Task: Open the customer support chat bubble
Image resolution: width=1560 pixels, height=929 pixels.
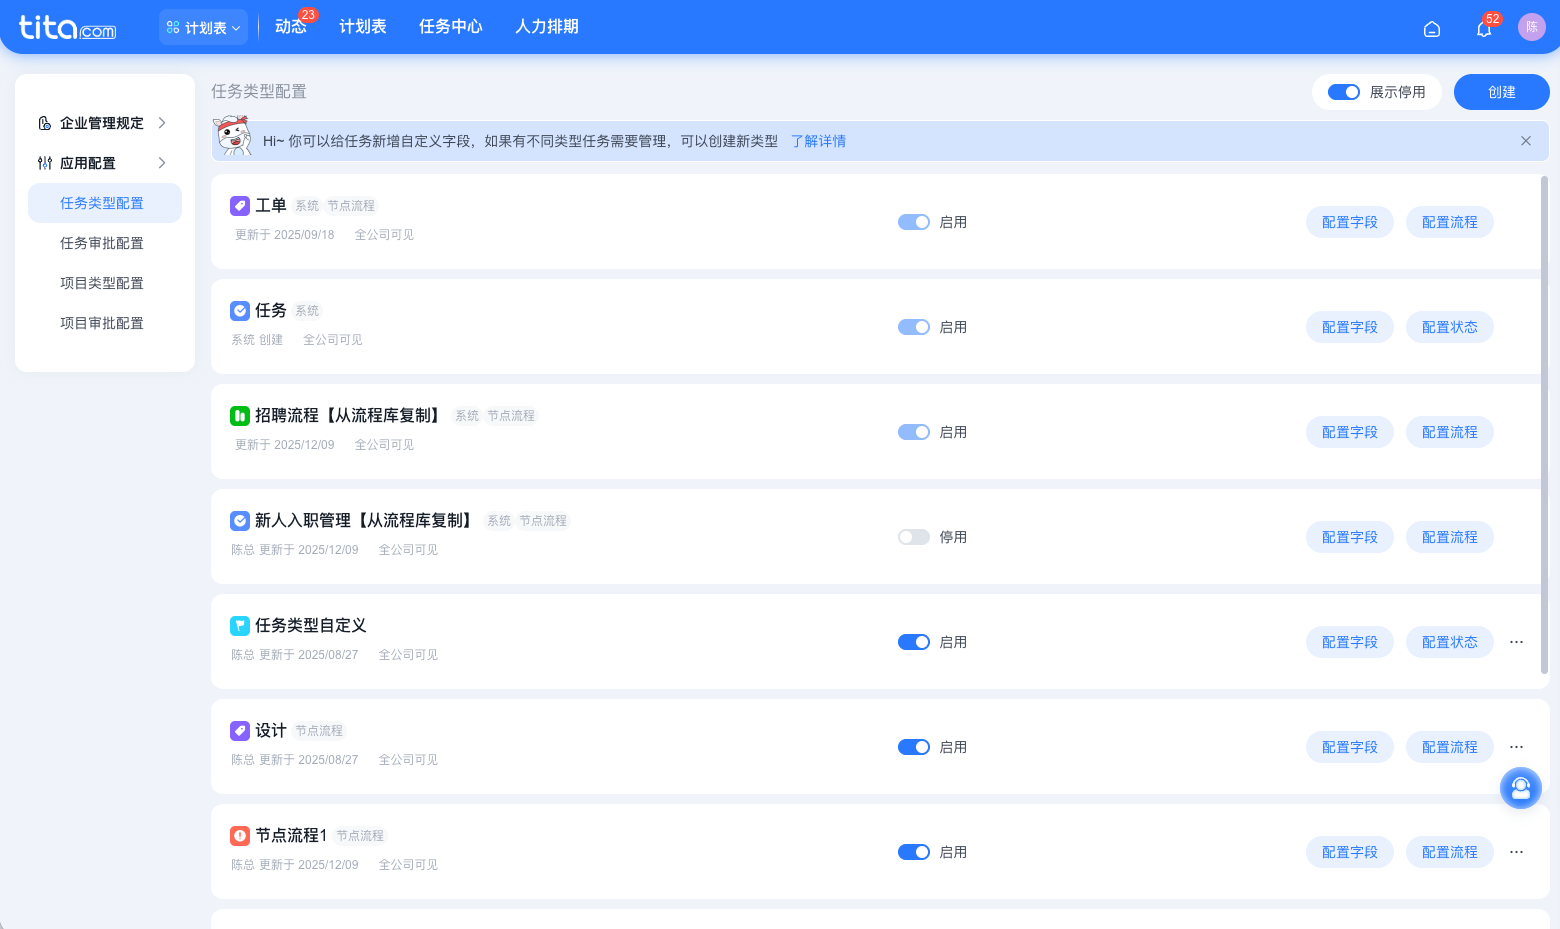Action: click(x=1521, y=788)
